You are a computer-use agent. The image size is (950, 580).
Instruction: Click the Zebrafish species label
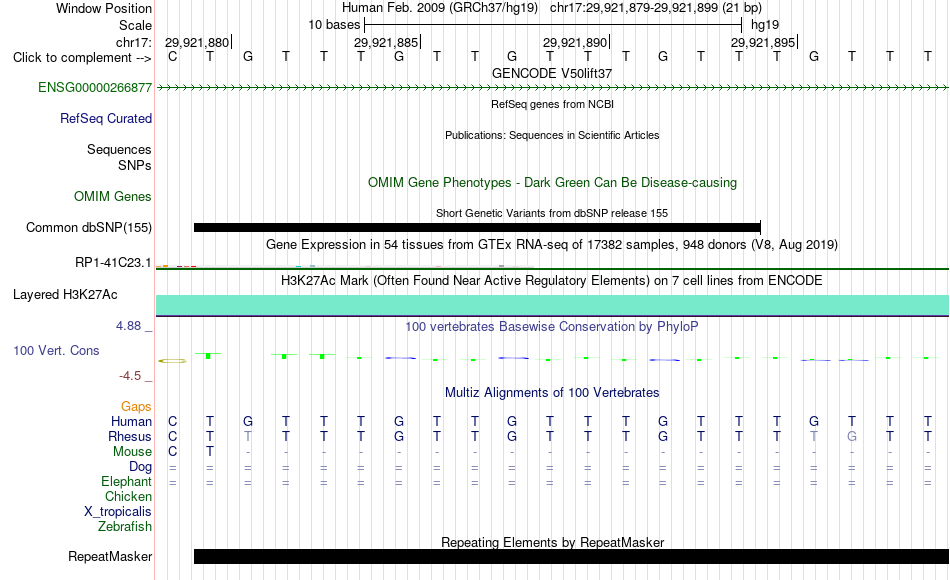[x=125, y=527]
